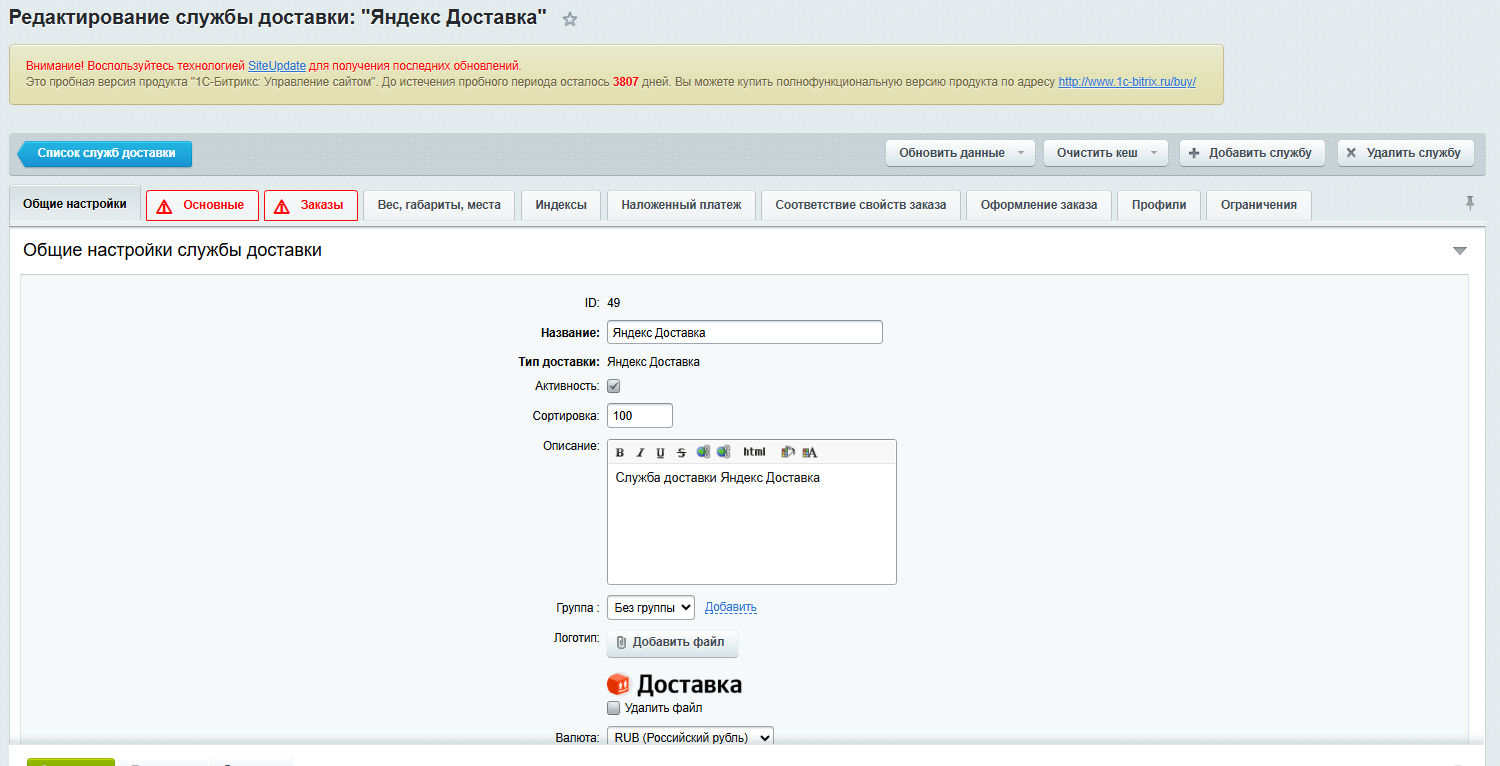Click the X icon on Удалить службу

[1351, 153]
